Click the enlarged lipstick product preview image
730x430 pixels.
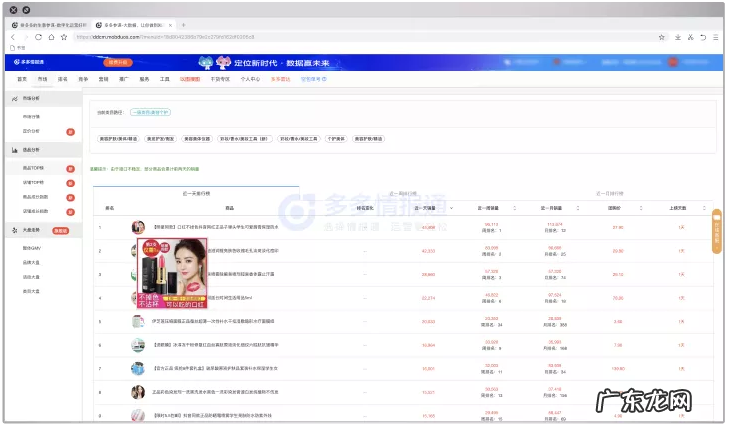coord(173,275)
